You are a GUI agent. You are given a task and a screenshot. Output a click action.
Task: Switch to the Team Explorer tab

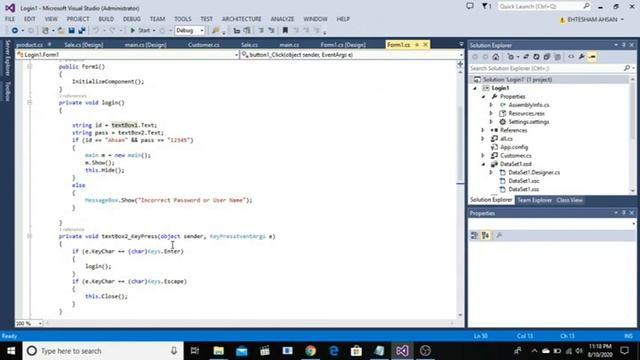(x=534, y=200)
